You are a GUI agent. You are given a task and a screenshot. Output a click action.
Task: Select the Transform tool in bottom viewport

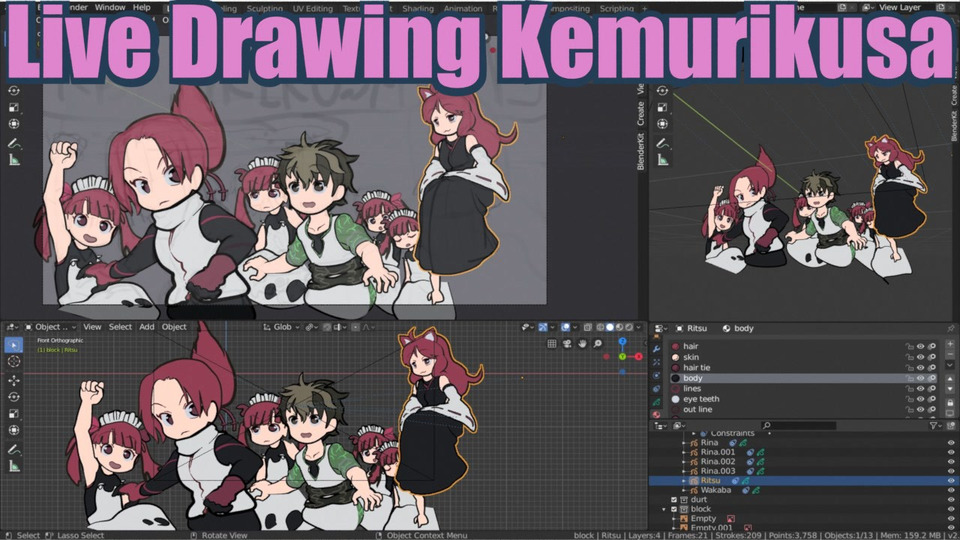pyautogui.click(x=13, y=430)
